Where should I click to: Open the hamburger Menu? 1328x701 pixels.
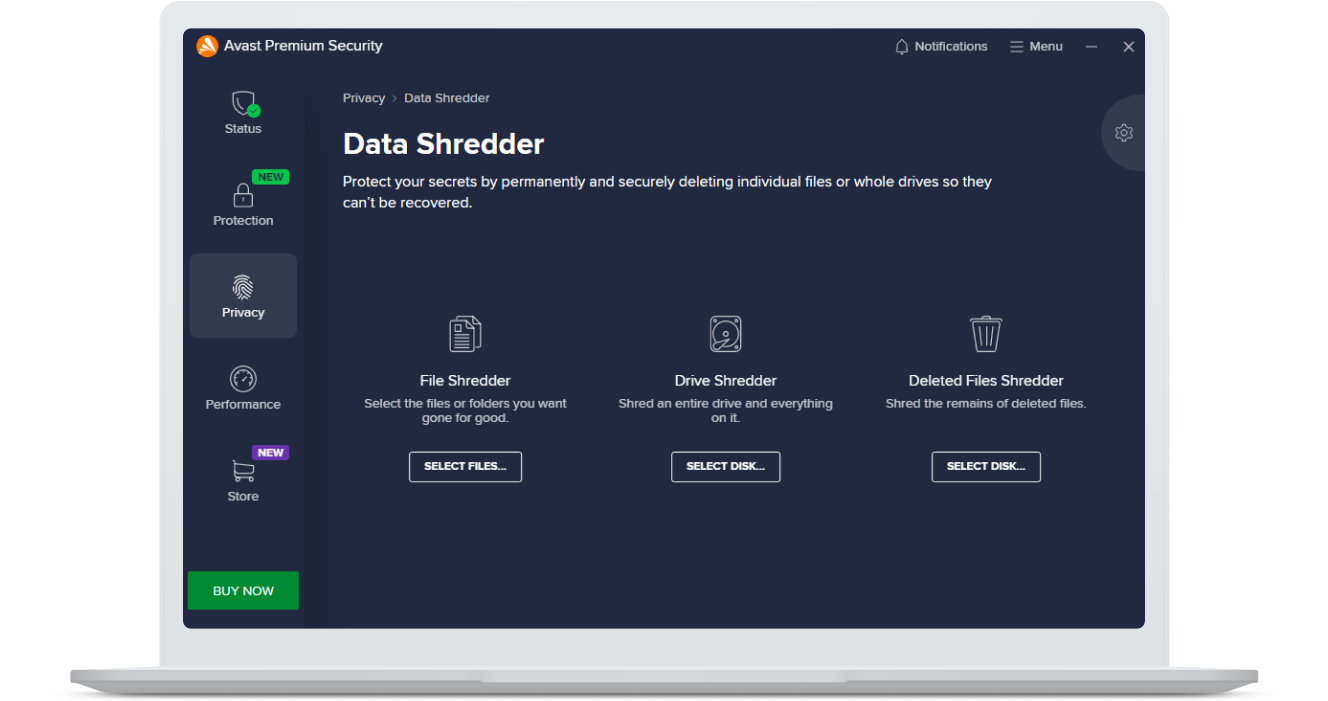(x=1036, y=47)
